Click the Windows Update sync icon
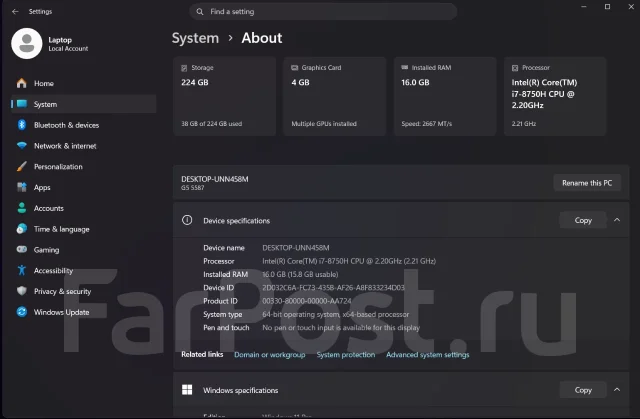This screenshot has height=419, width=640. pos(22,312)
